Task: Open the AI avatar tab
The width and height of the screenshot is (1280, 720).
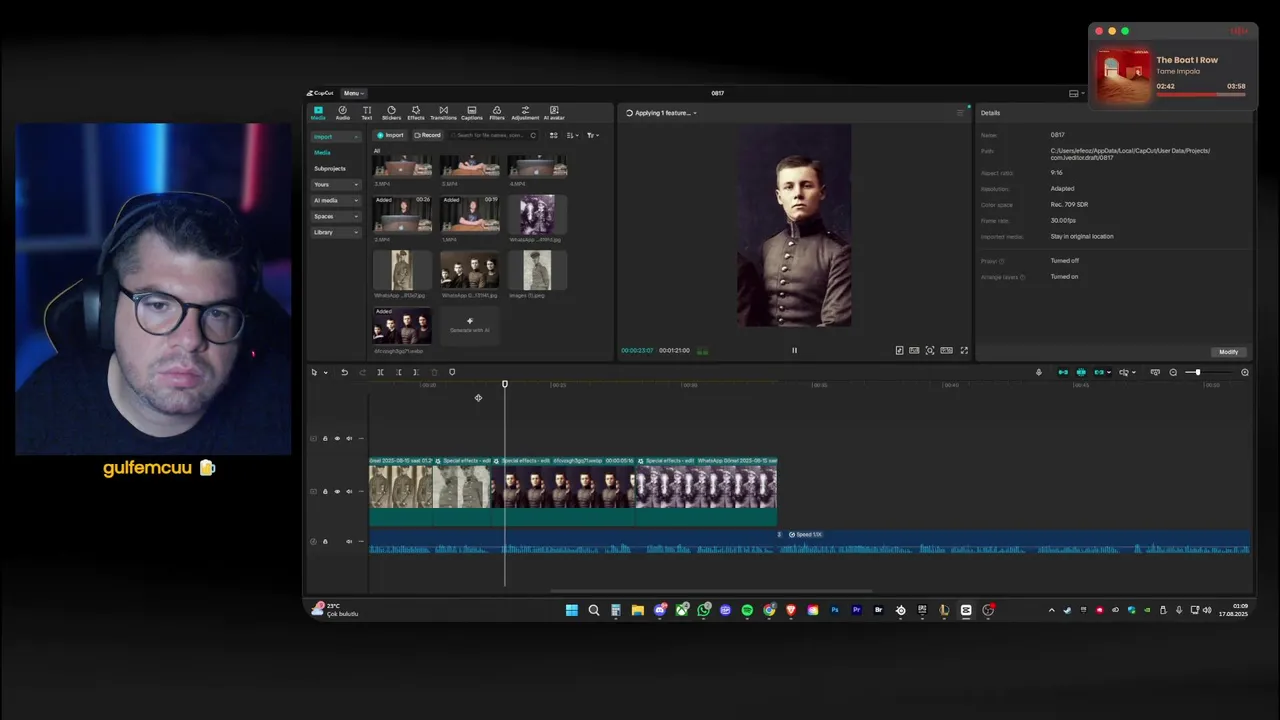Action: pyautogui.click(x=554, y=113)
